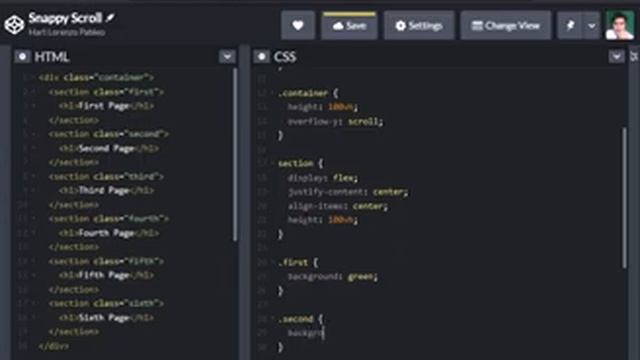640x360 pixels.
Task: Click the Second Page heading text
Action: click(107, 149)
